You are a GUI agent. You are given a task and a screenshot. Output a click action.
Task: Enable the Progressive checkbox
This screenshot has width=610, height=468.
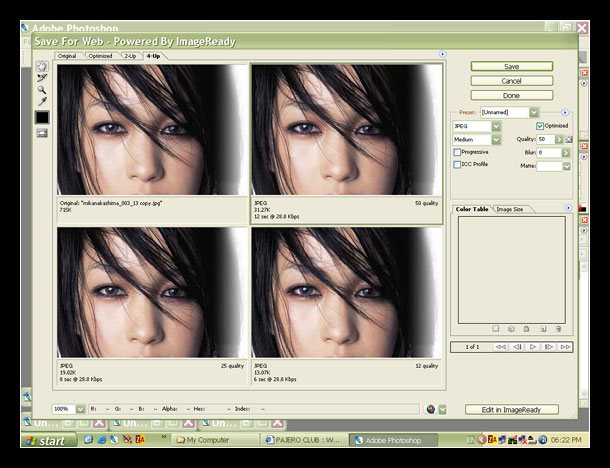coord(457,152)
